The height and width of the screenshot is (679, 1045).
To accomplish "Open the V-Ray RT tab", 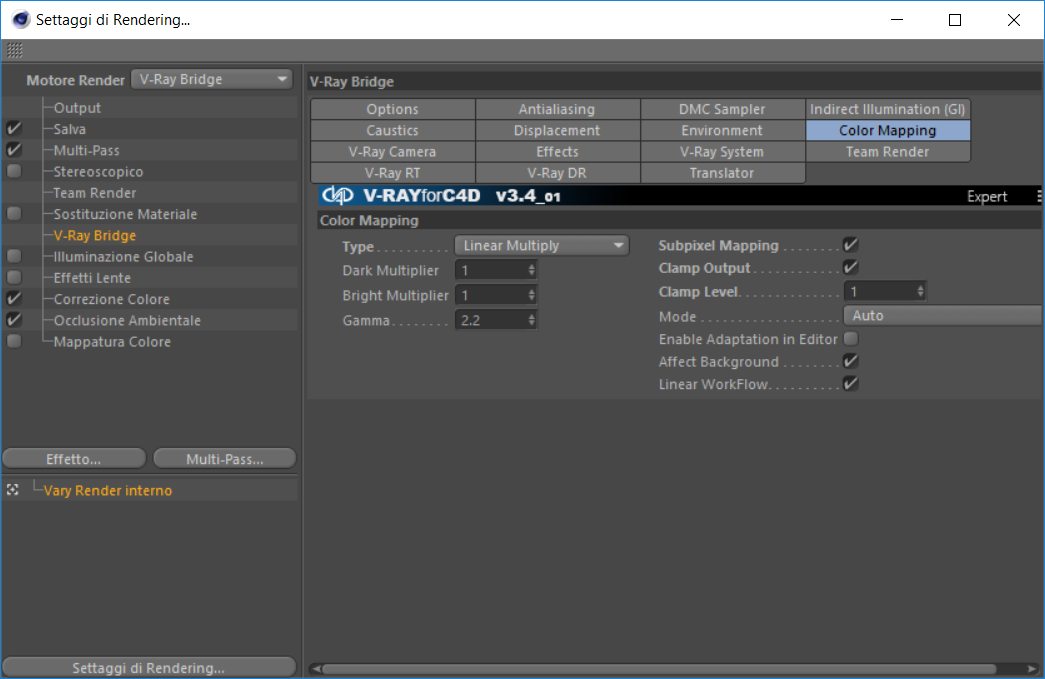I will pos(393,173).
